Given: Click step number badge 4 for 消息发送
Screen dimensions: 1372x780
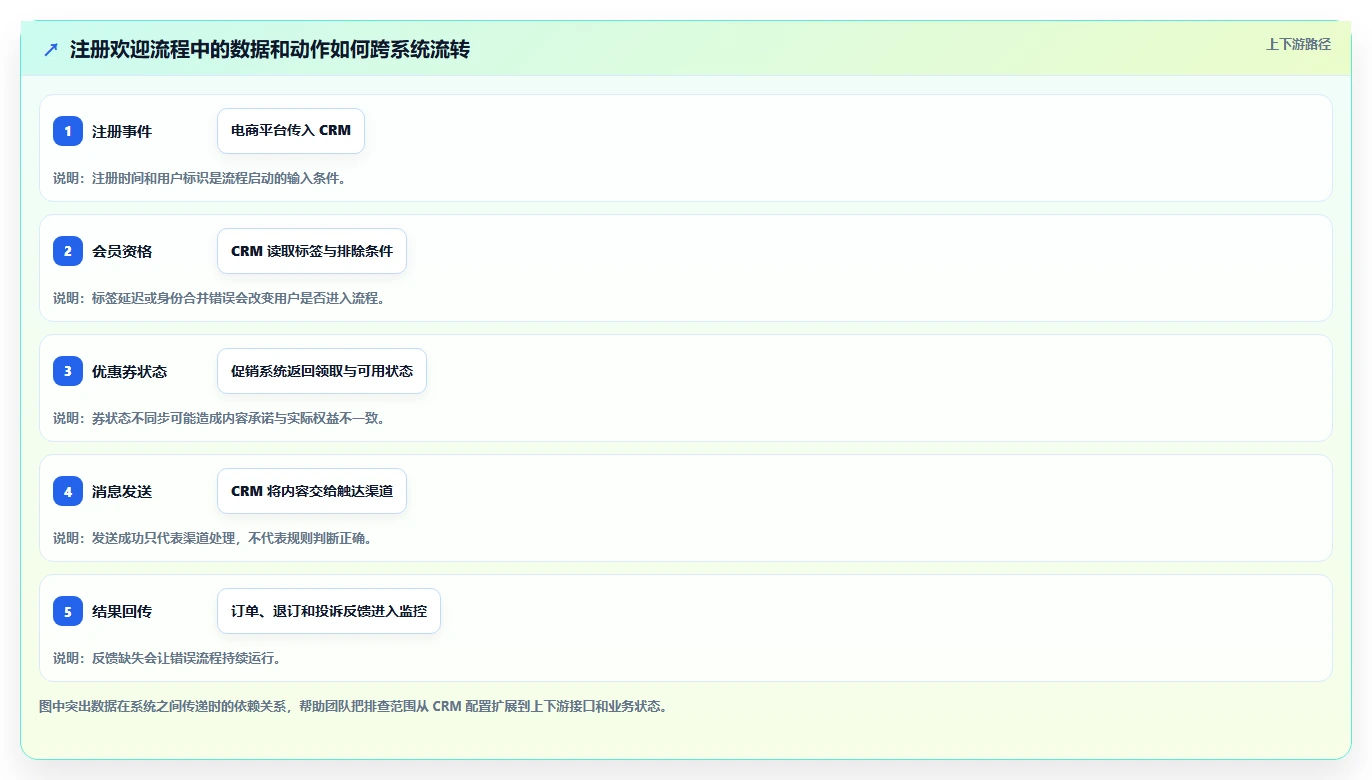Looking at the screenshot, I should tap(68, 491).
